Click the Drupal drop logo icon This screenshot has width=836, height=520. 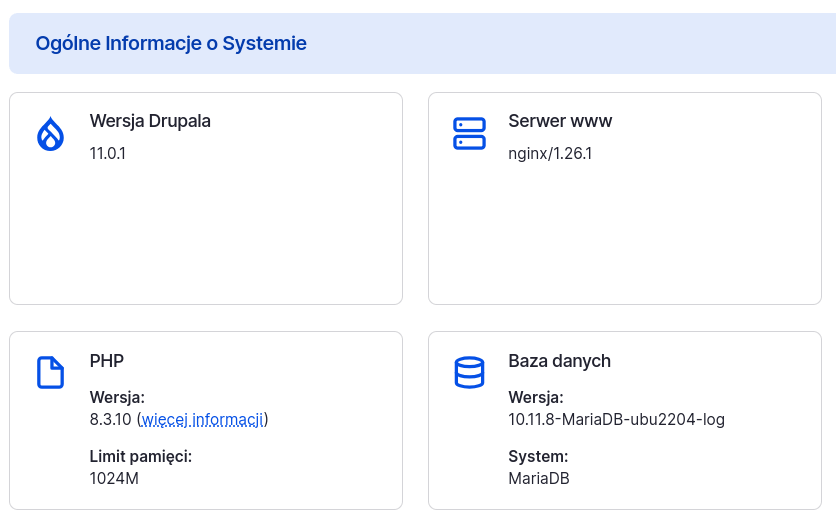pyautogui.click(x=51, y=134)
